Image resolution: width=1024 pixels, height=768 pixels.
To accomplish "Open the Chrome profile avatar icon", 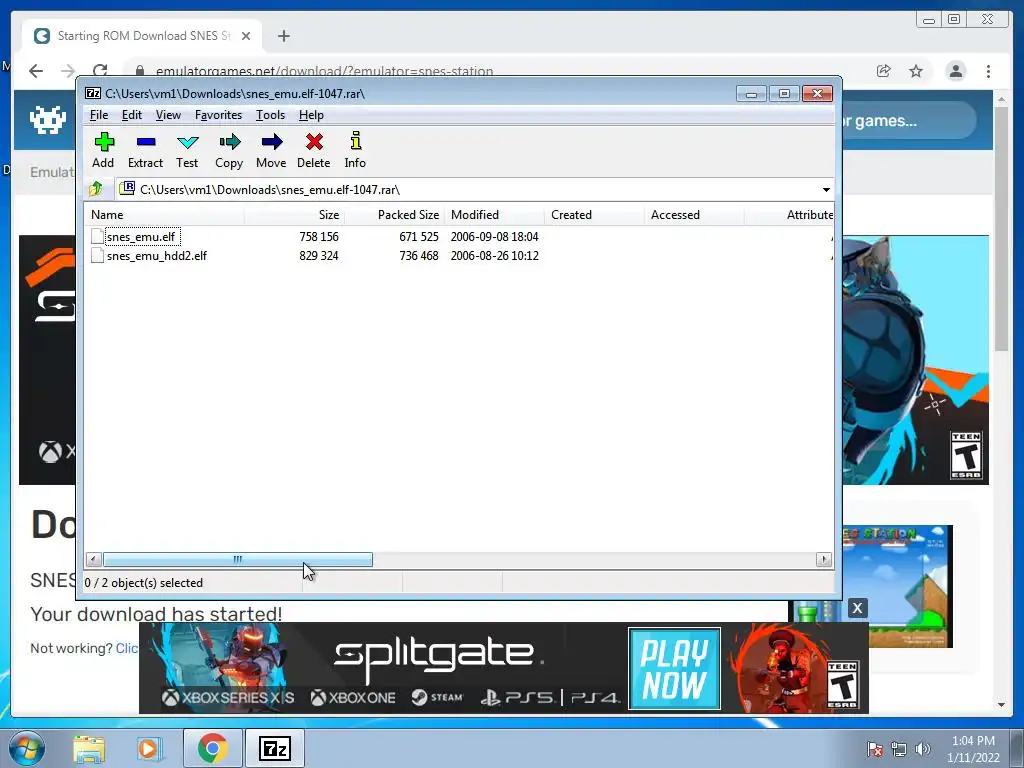I will (x=955, y=71).
